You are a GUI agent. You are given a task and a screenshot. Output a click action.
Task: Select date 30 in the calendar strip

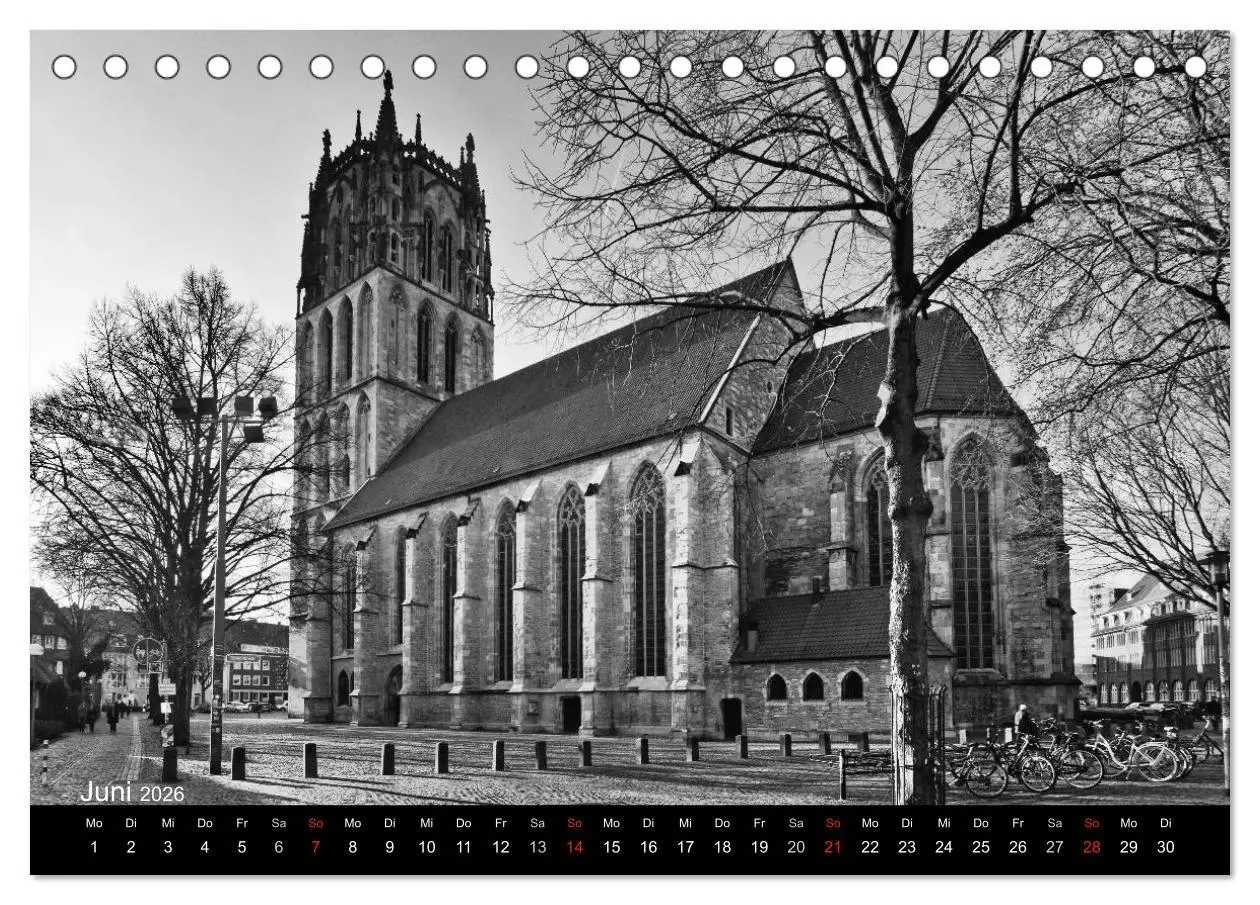click(x=1166, y=847)
